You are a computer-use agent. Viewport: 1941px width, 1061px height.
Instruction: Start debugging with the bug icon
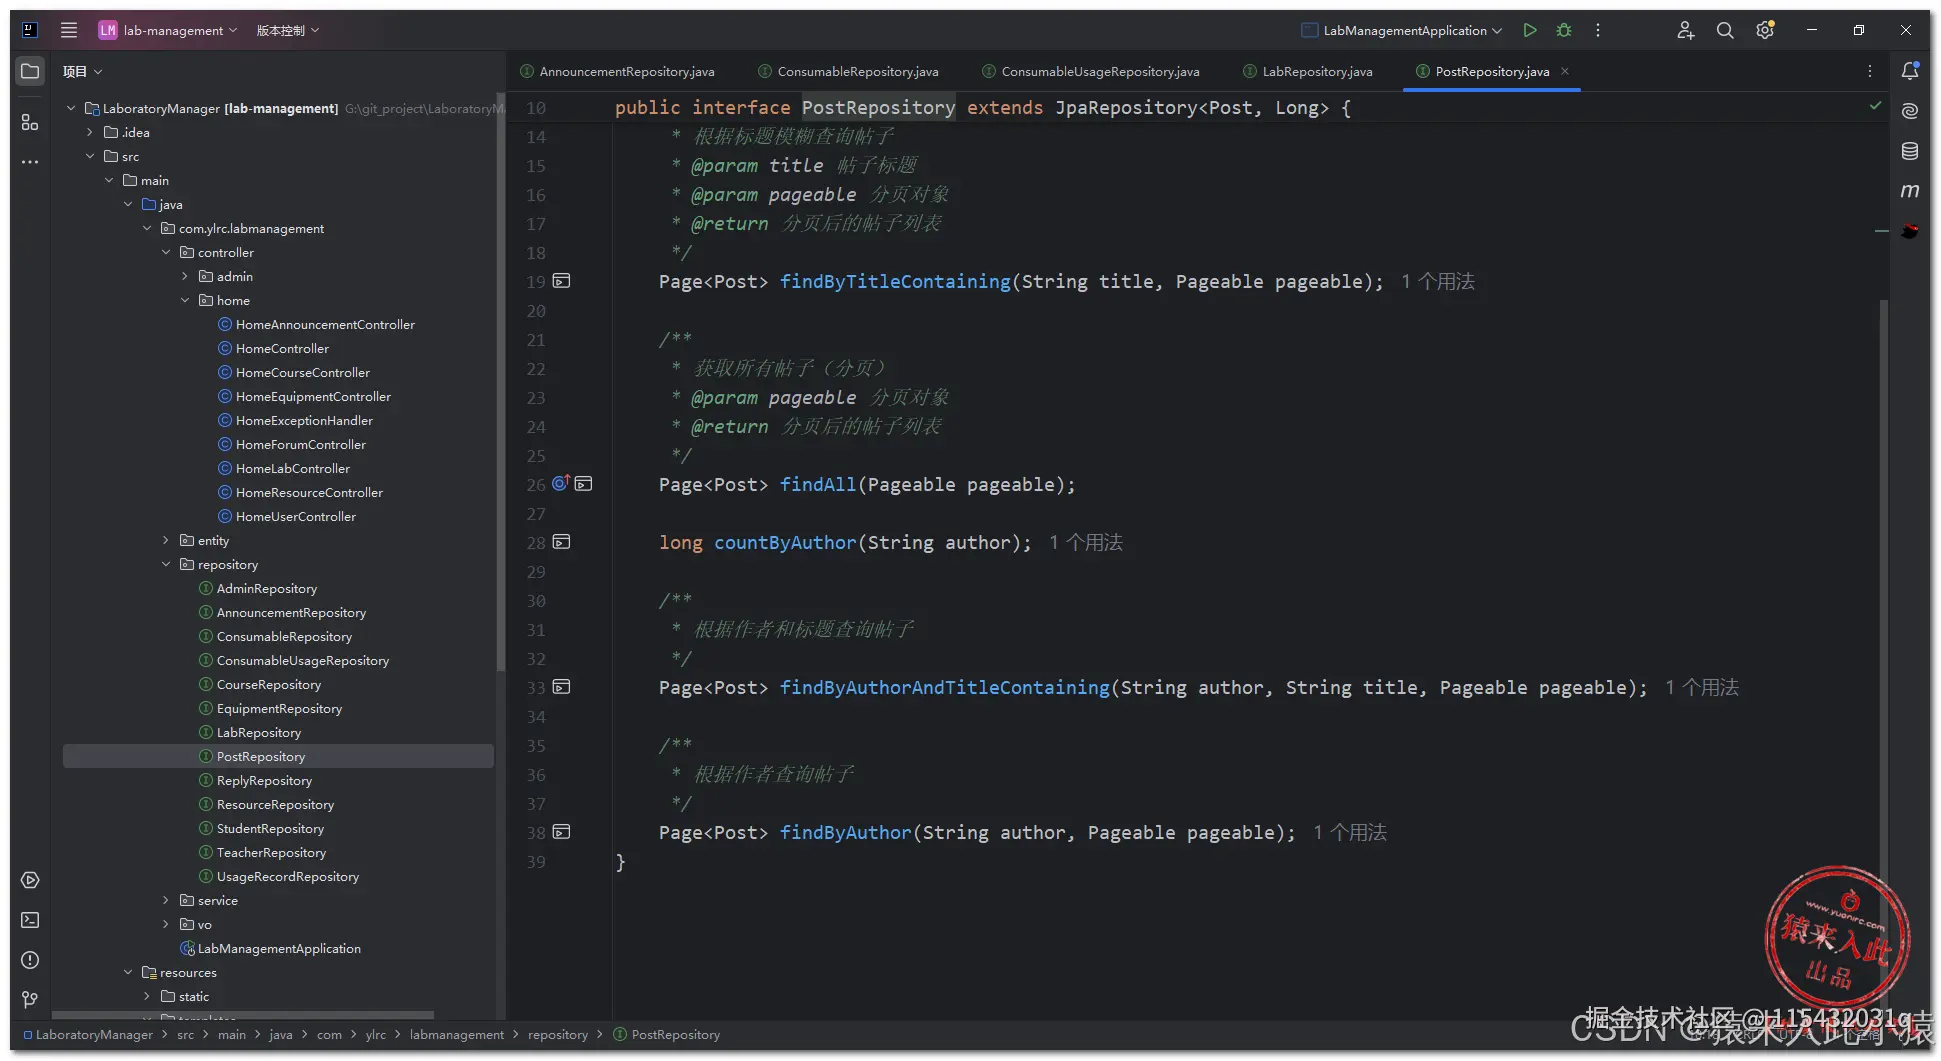click(1564, 30)
